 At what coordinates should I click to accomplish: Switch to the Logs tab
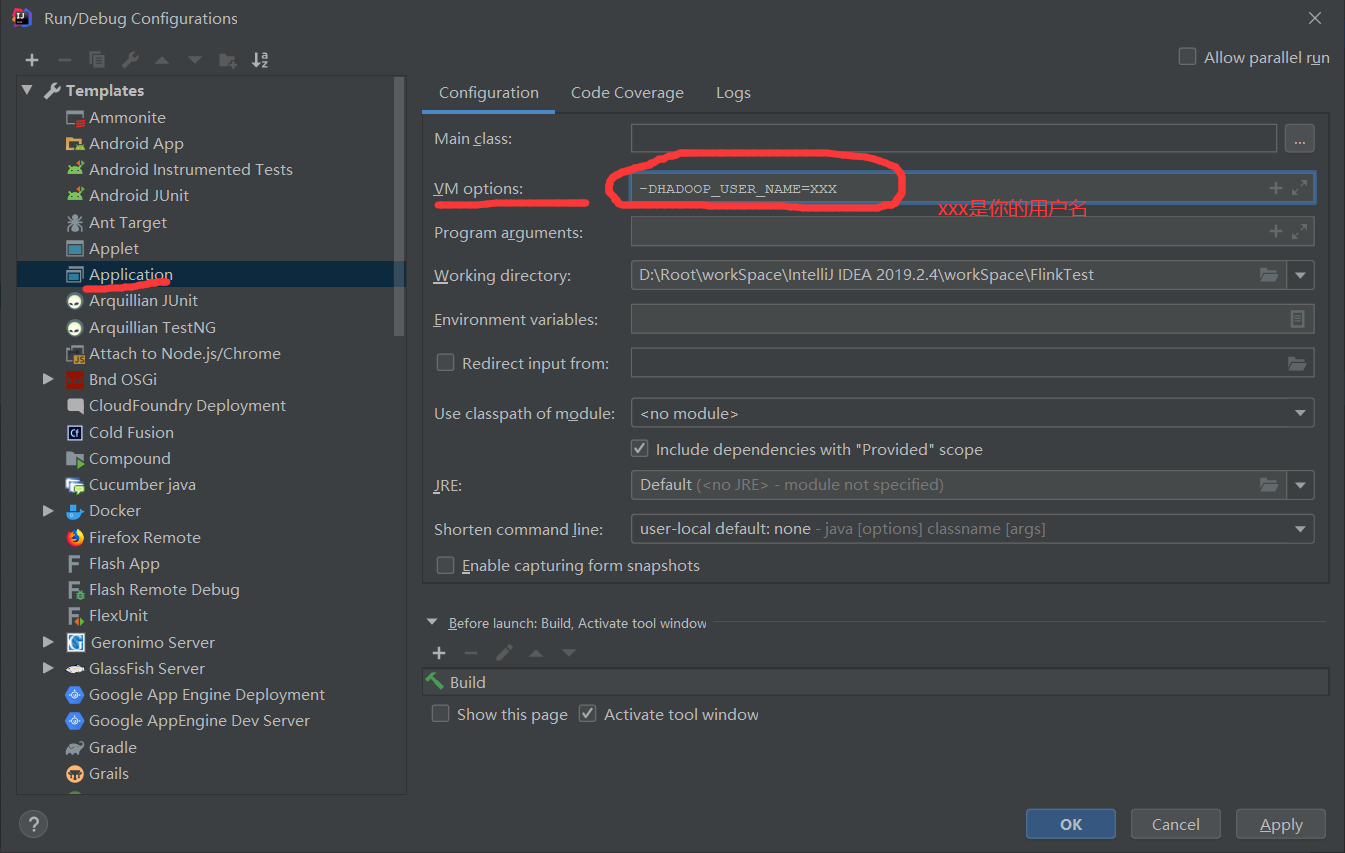(733, 93)
